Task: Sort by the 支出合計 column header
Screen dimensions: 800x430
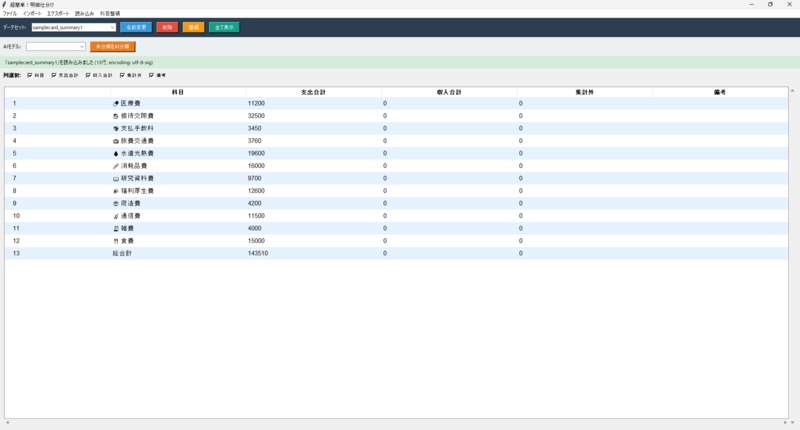Action: coord(313,91)
